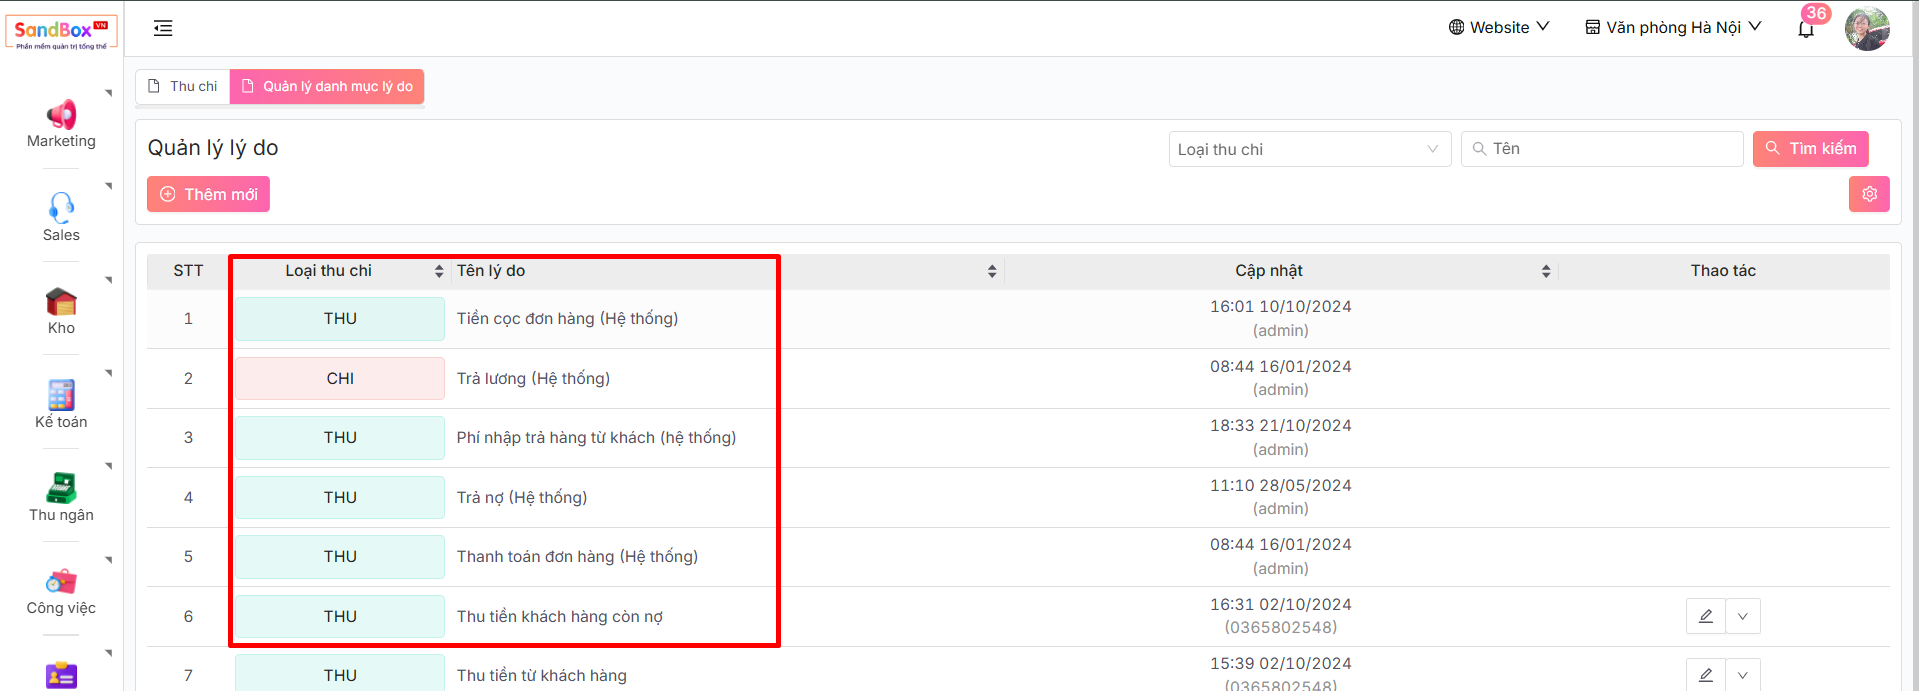The width and height of the screenshot is (1919, 691).
Task: Click the notification bell icon
Action: point(1805,29)
